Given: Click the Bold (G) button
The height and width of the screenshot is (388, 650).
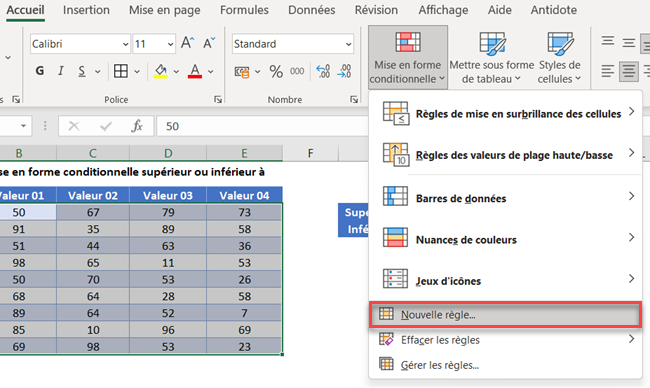Looking at the screenshot, I should coord(40,71).
